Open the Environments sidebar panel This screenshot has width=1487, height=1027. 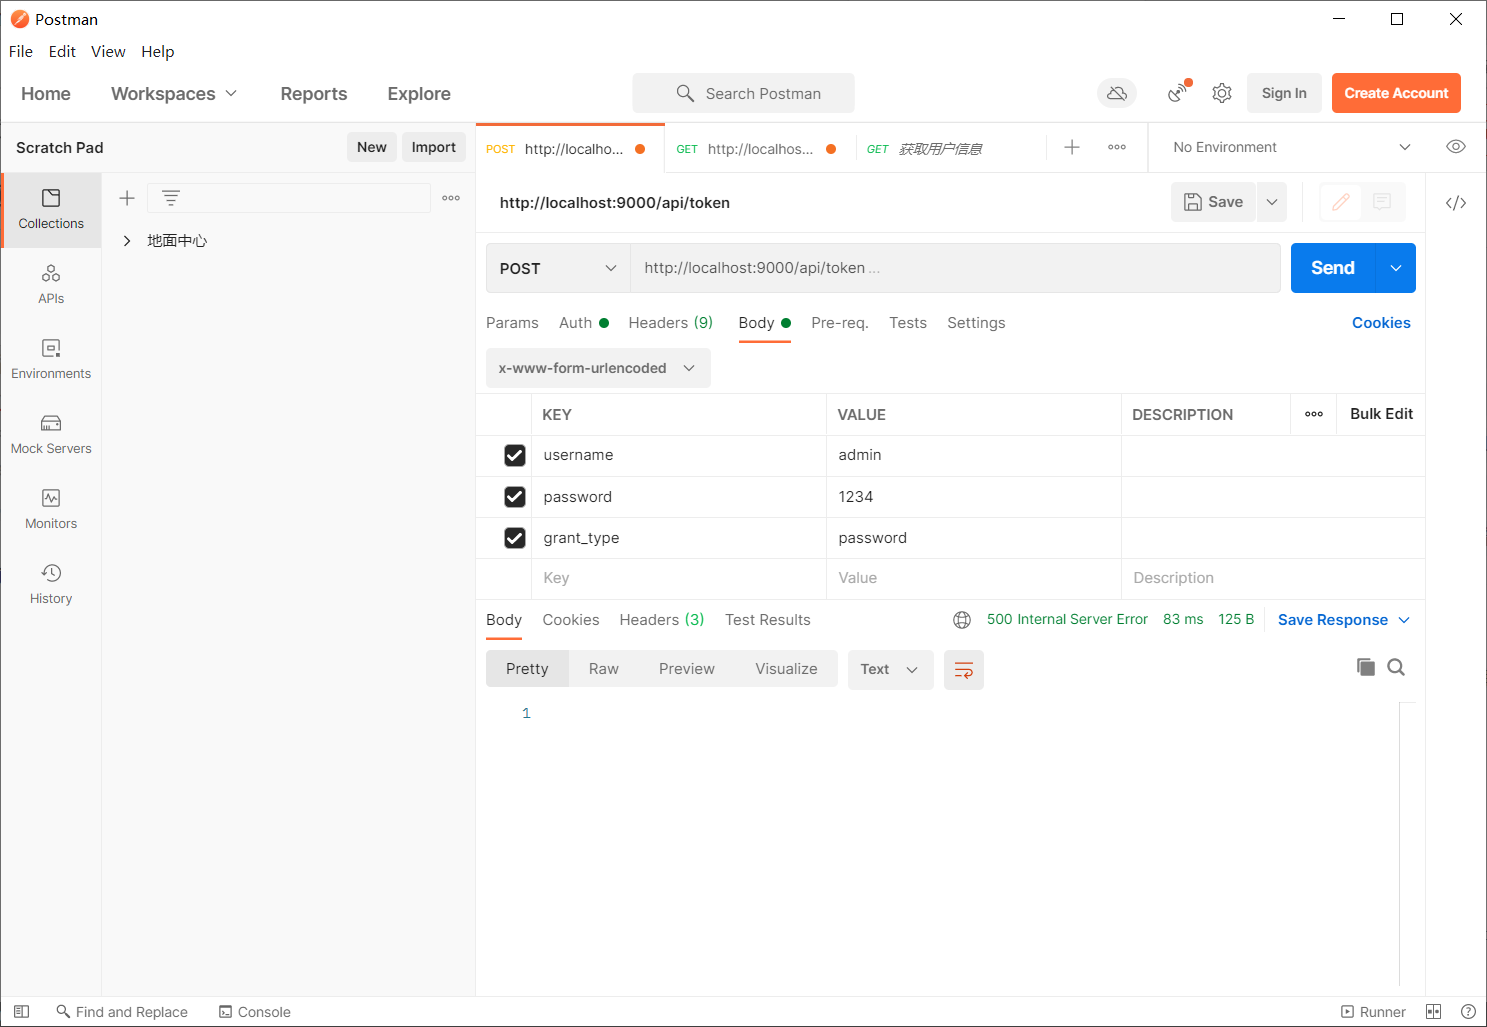pos(51,360)
